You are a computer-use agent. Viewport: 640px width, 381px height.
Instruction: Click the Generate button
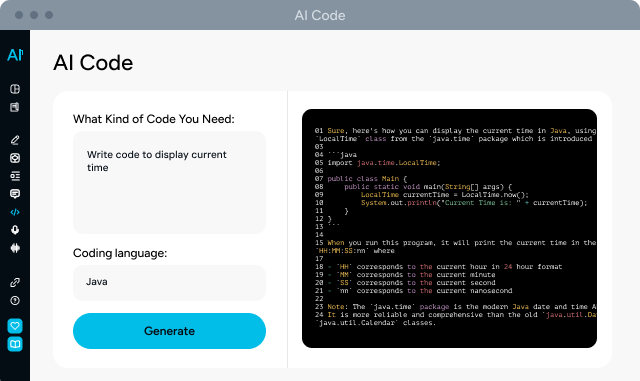pyautogui.click(x=169, y=331)
